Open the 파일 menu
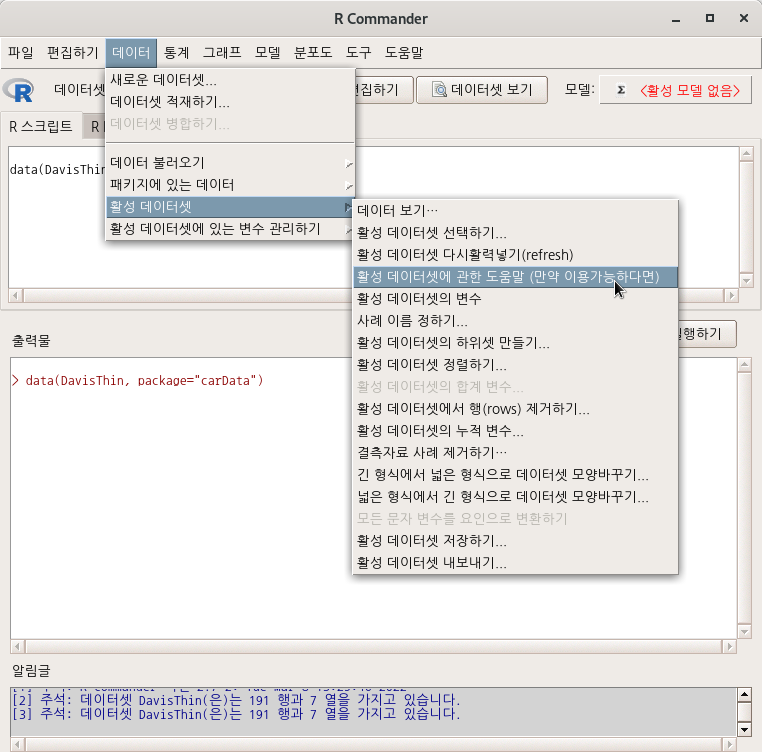The image size is (762, 752). click(21, 52)
